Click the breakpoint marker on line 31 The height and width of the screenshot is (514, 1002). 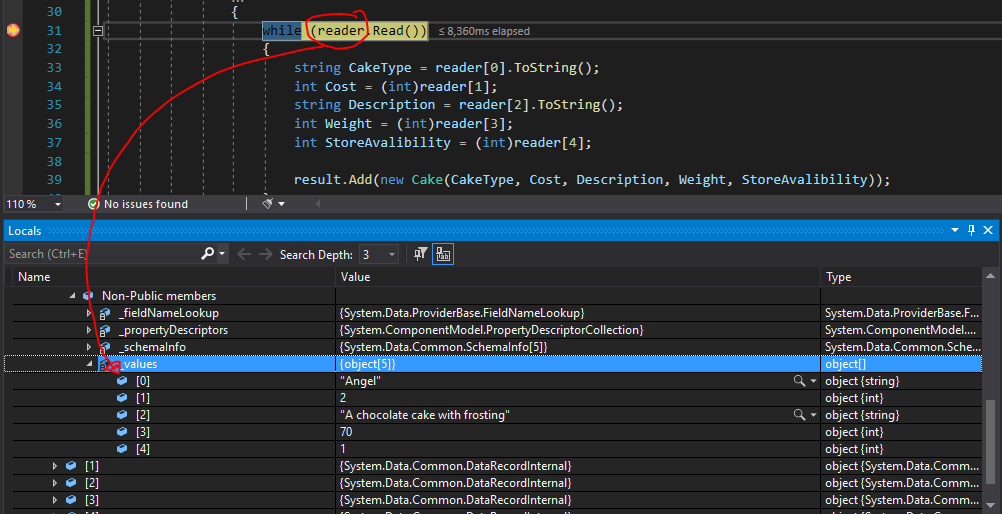coord(13,30)
